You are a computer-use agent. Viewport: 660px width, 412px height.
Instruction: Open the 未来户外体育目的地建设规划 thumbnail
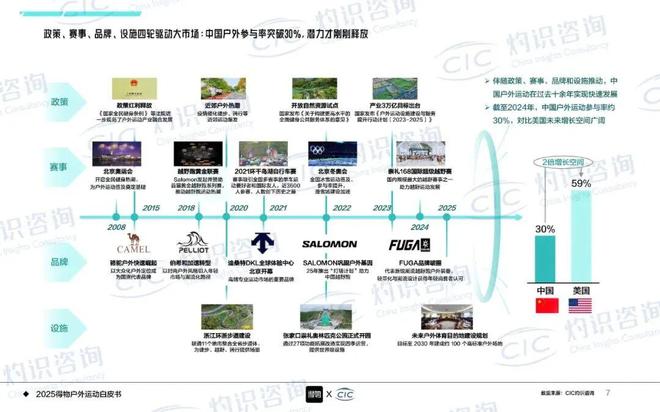pyautogui.click(x=447, y=317)
